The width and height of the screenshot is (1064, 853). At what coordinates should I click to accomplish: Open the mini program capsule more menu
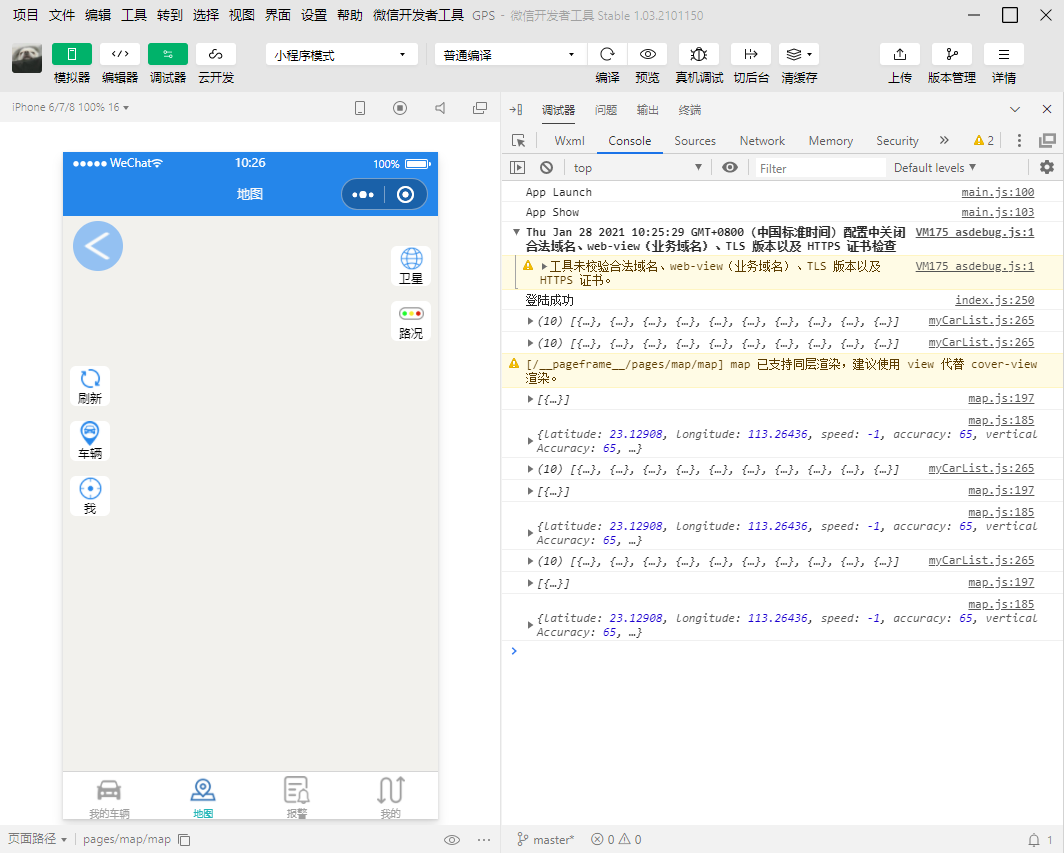tap(363, 195)
